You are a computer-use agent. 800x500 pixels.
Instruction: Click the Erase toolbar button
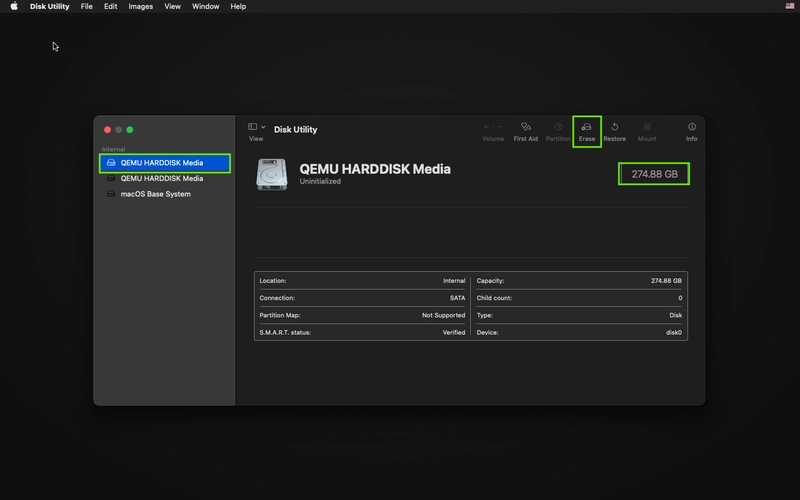click(587, 131)
